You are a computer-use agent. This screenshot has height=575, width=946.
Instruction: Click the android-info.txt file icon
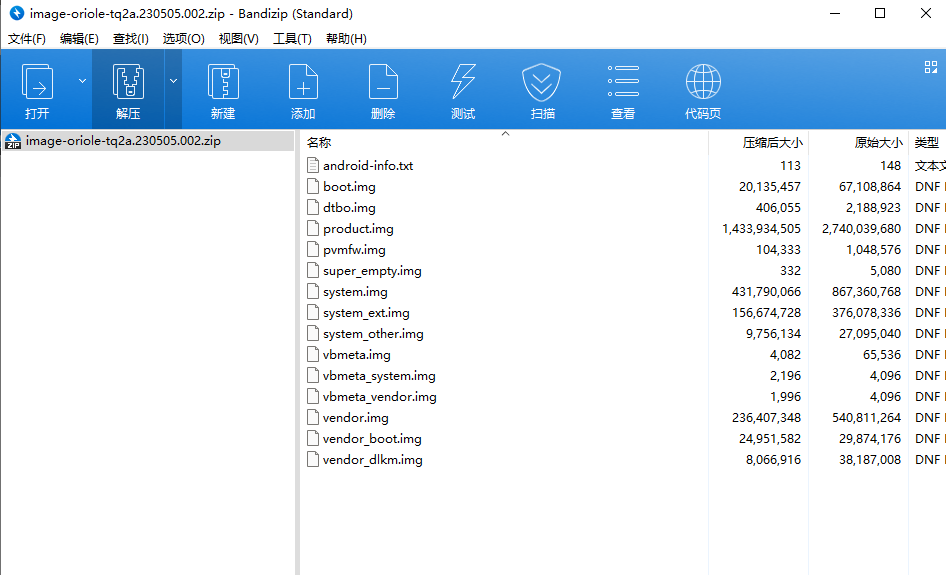pyautogui.click(x=313, y=165)
